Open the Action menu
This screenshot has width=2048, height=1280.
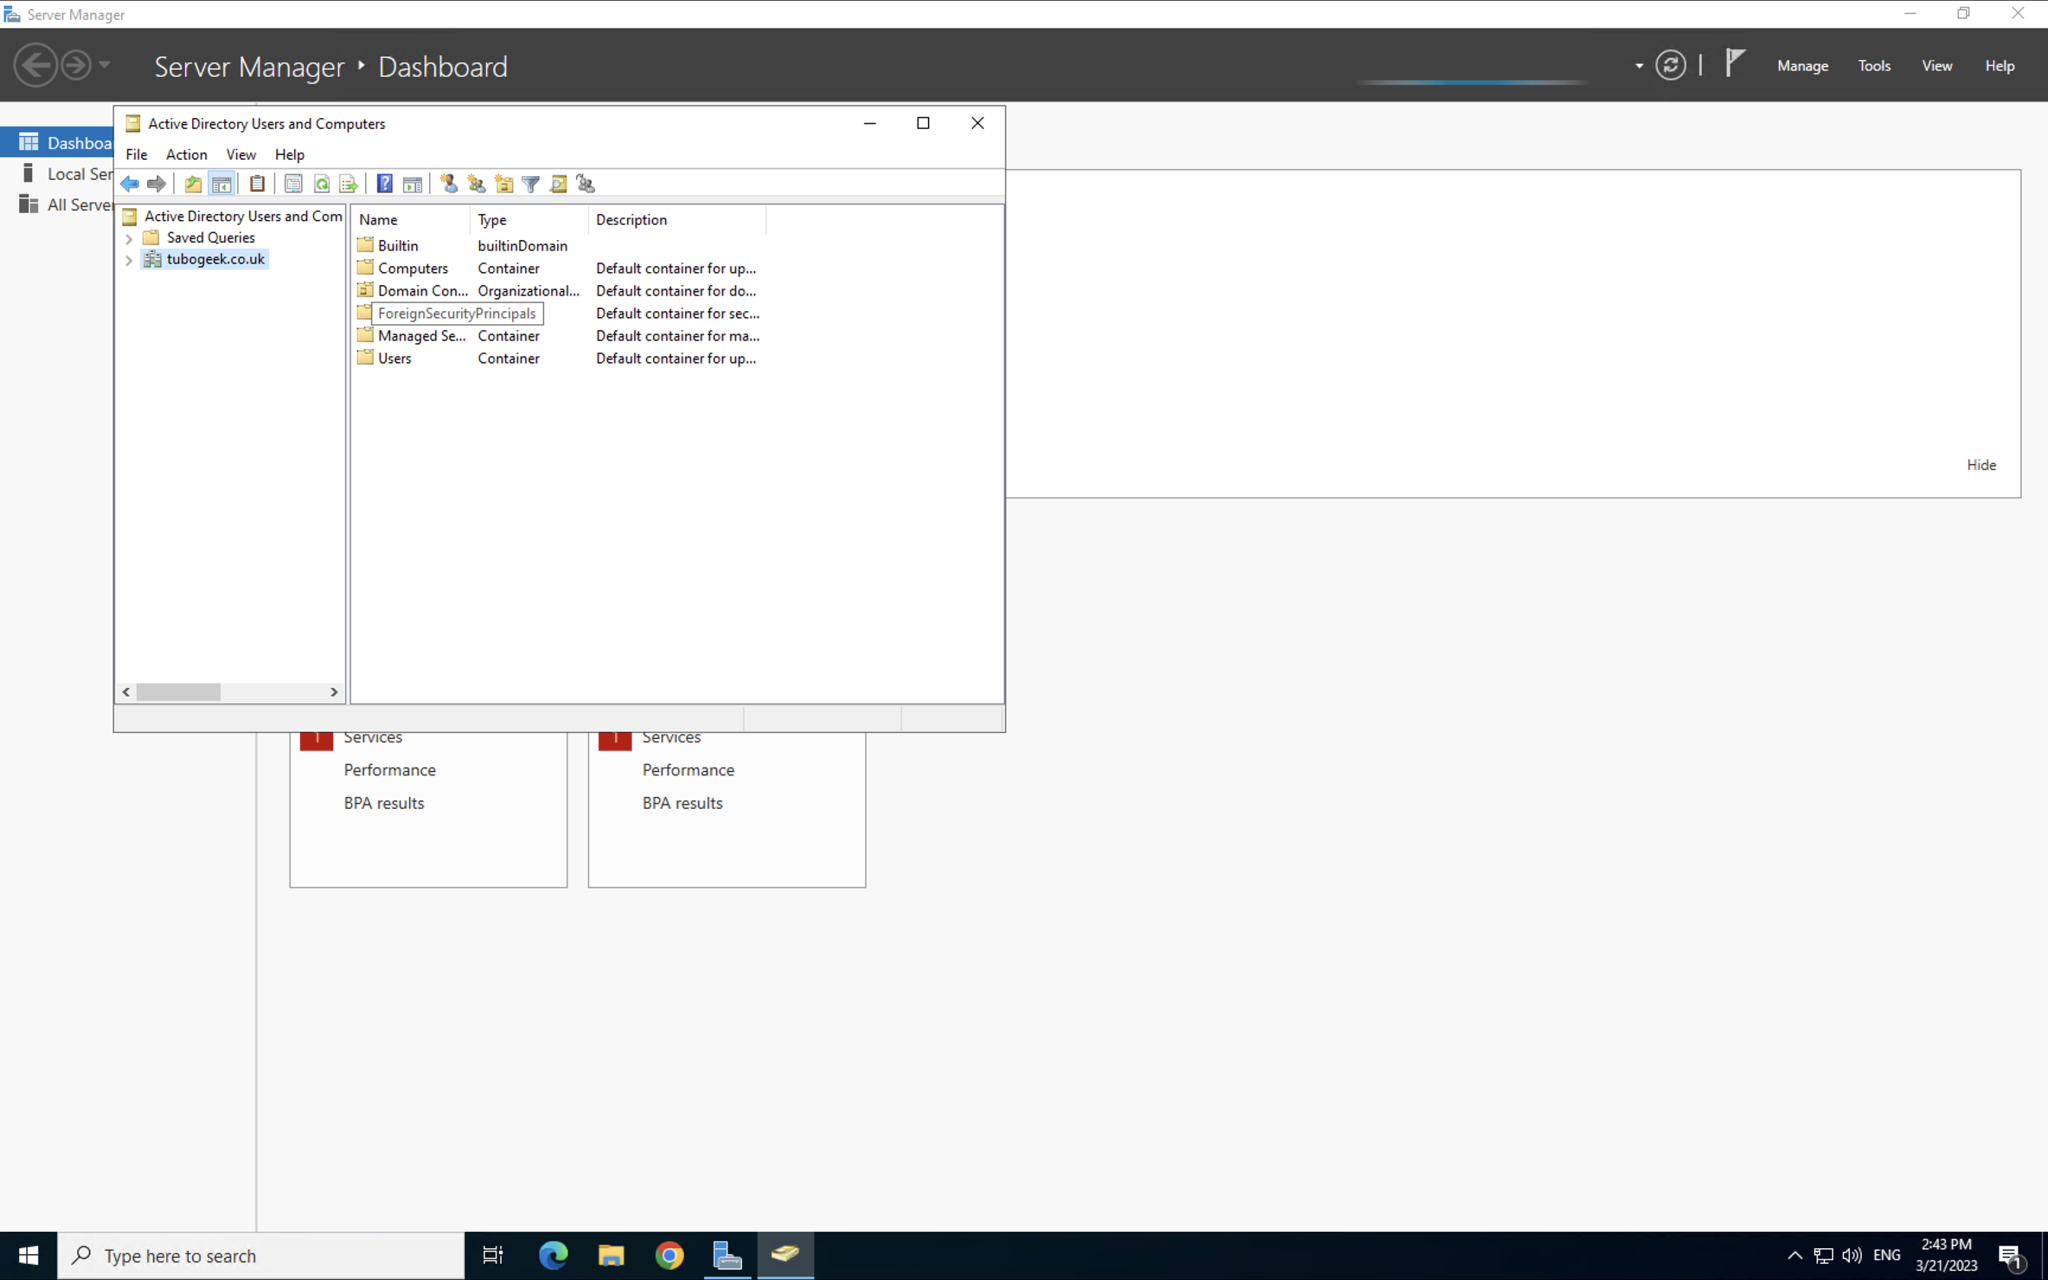186,154
